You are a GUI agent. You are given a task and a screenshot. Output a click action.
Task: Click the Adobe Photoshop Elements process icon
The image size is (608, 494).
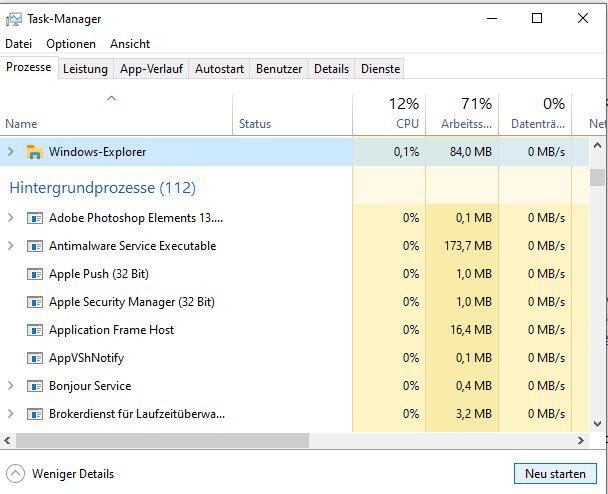(x=34, y=218)
